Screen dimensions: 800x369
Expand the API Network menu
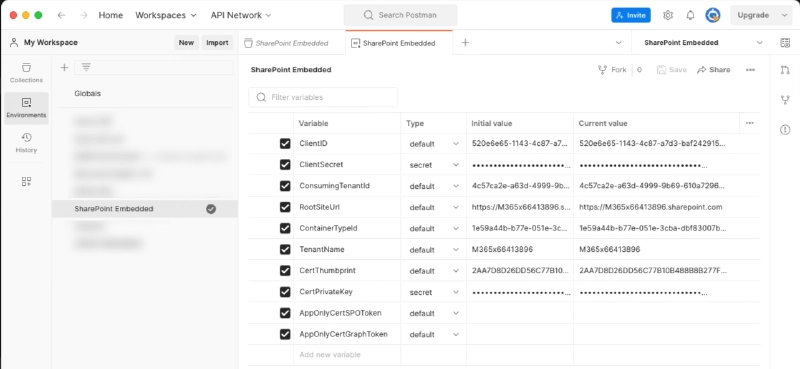coord(241,15)
